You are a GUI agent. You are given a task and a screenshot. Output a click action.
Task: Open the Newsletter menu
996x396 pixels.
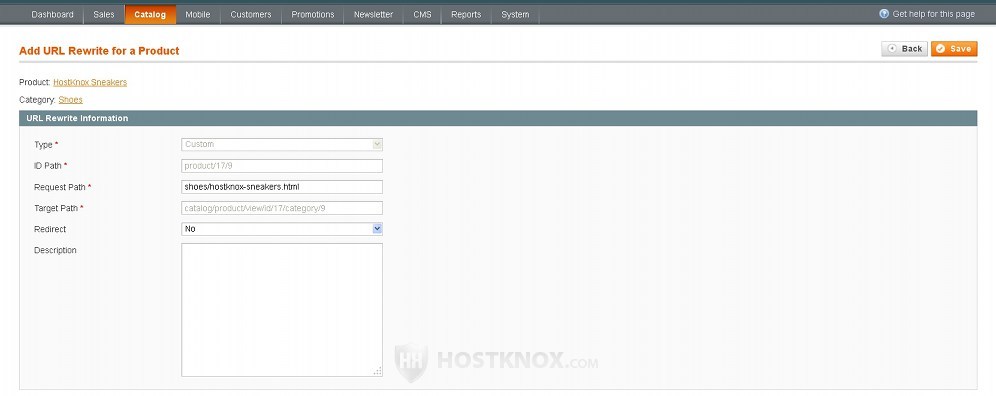pos(374,15)
